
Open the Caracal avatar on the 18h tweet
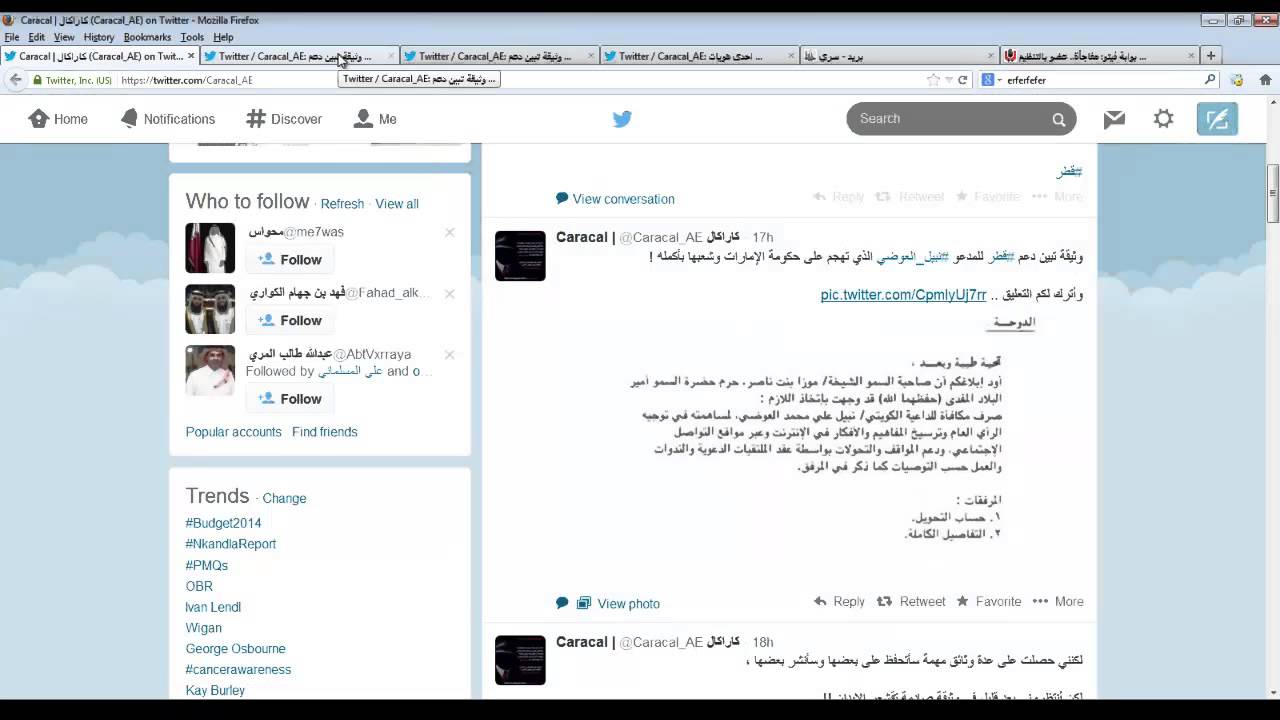520,660
